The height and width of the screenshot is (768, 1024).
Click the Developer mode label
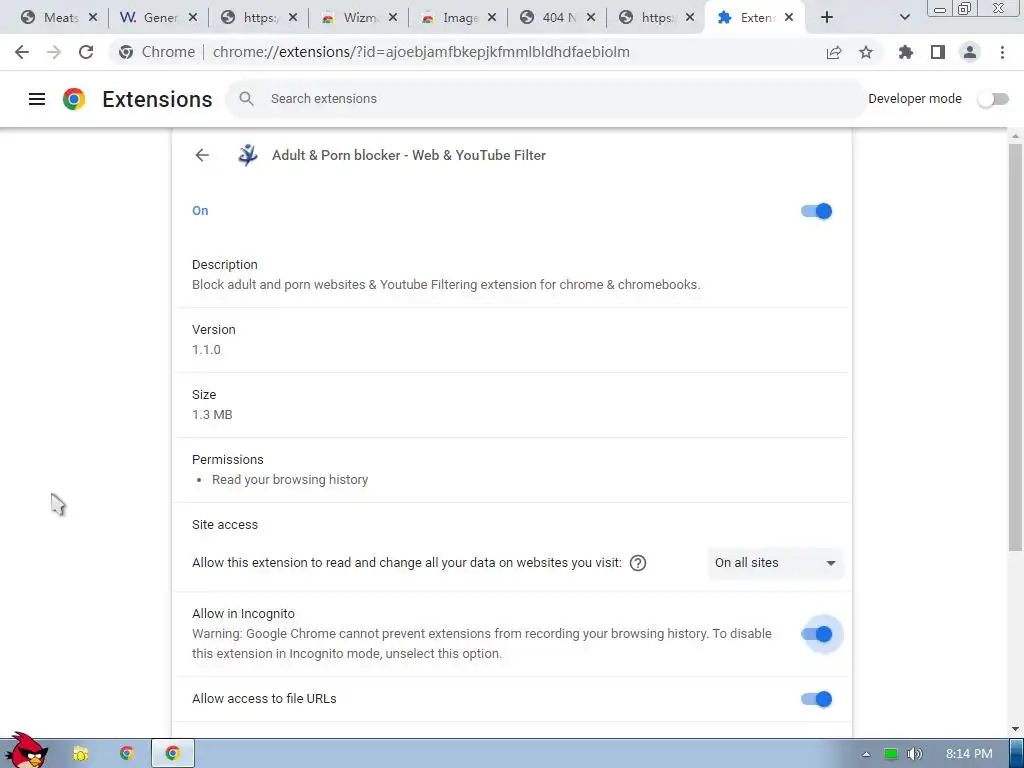[915, 99]
